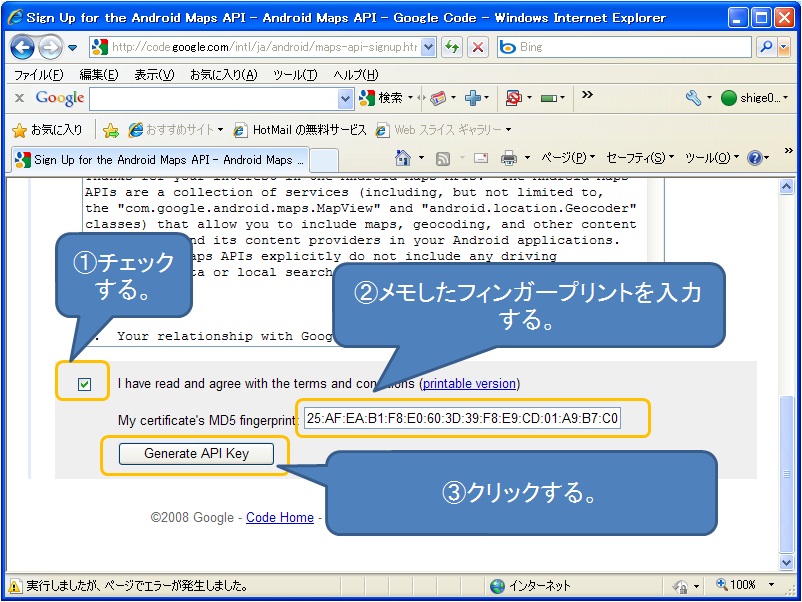This screenshot has width=802, height=602.
Task: Click the protected mode lock icon in status bar
Action: pyautogui.click(x=681, y=586)
